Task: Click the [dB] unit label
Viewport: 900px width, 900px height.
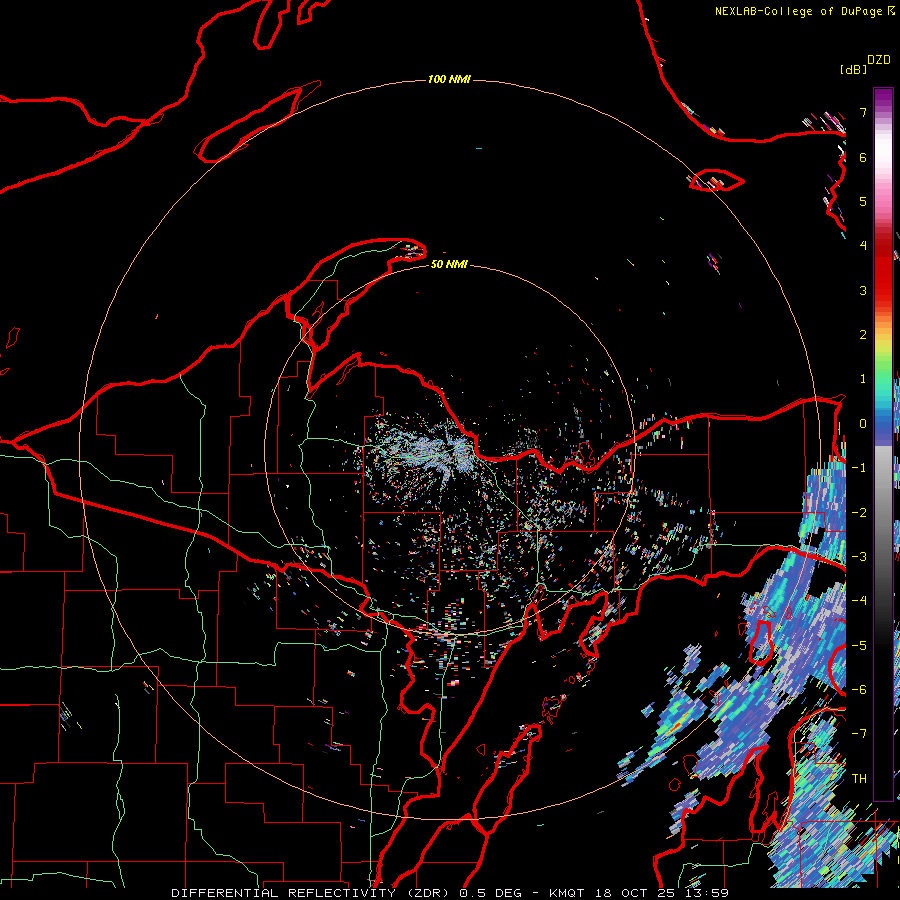Action: point(853,69)
